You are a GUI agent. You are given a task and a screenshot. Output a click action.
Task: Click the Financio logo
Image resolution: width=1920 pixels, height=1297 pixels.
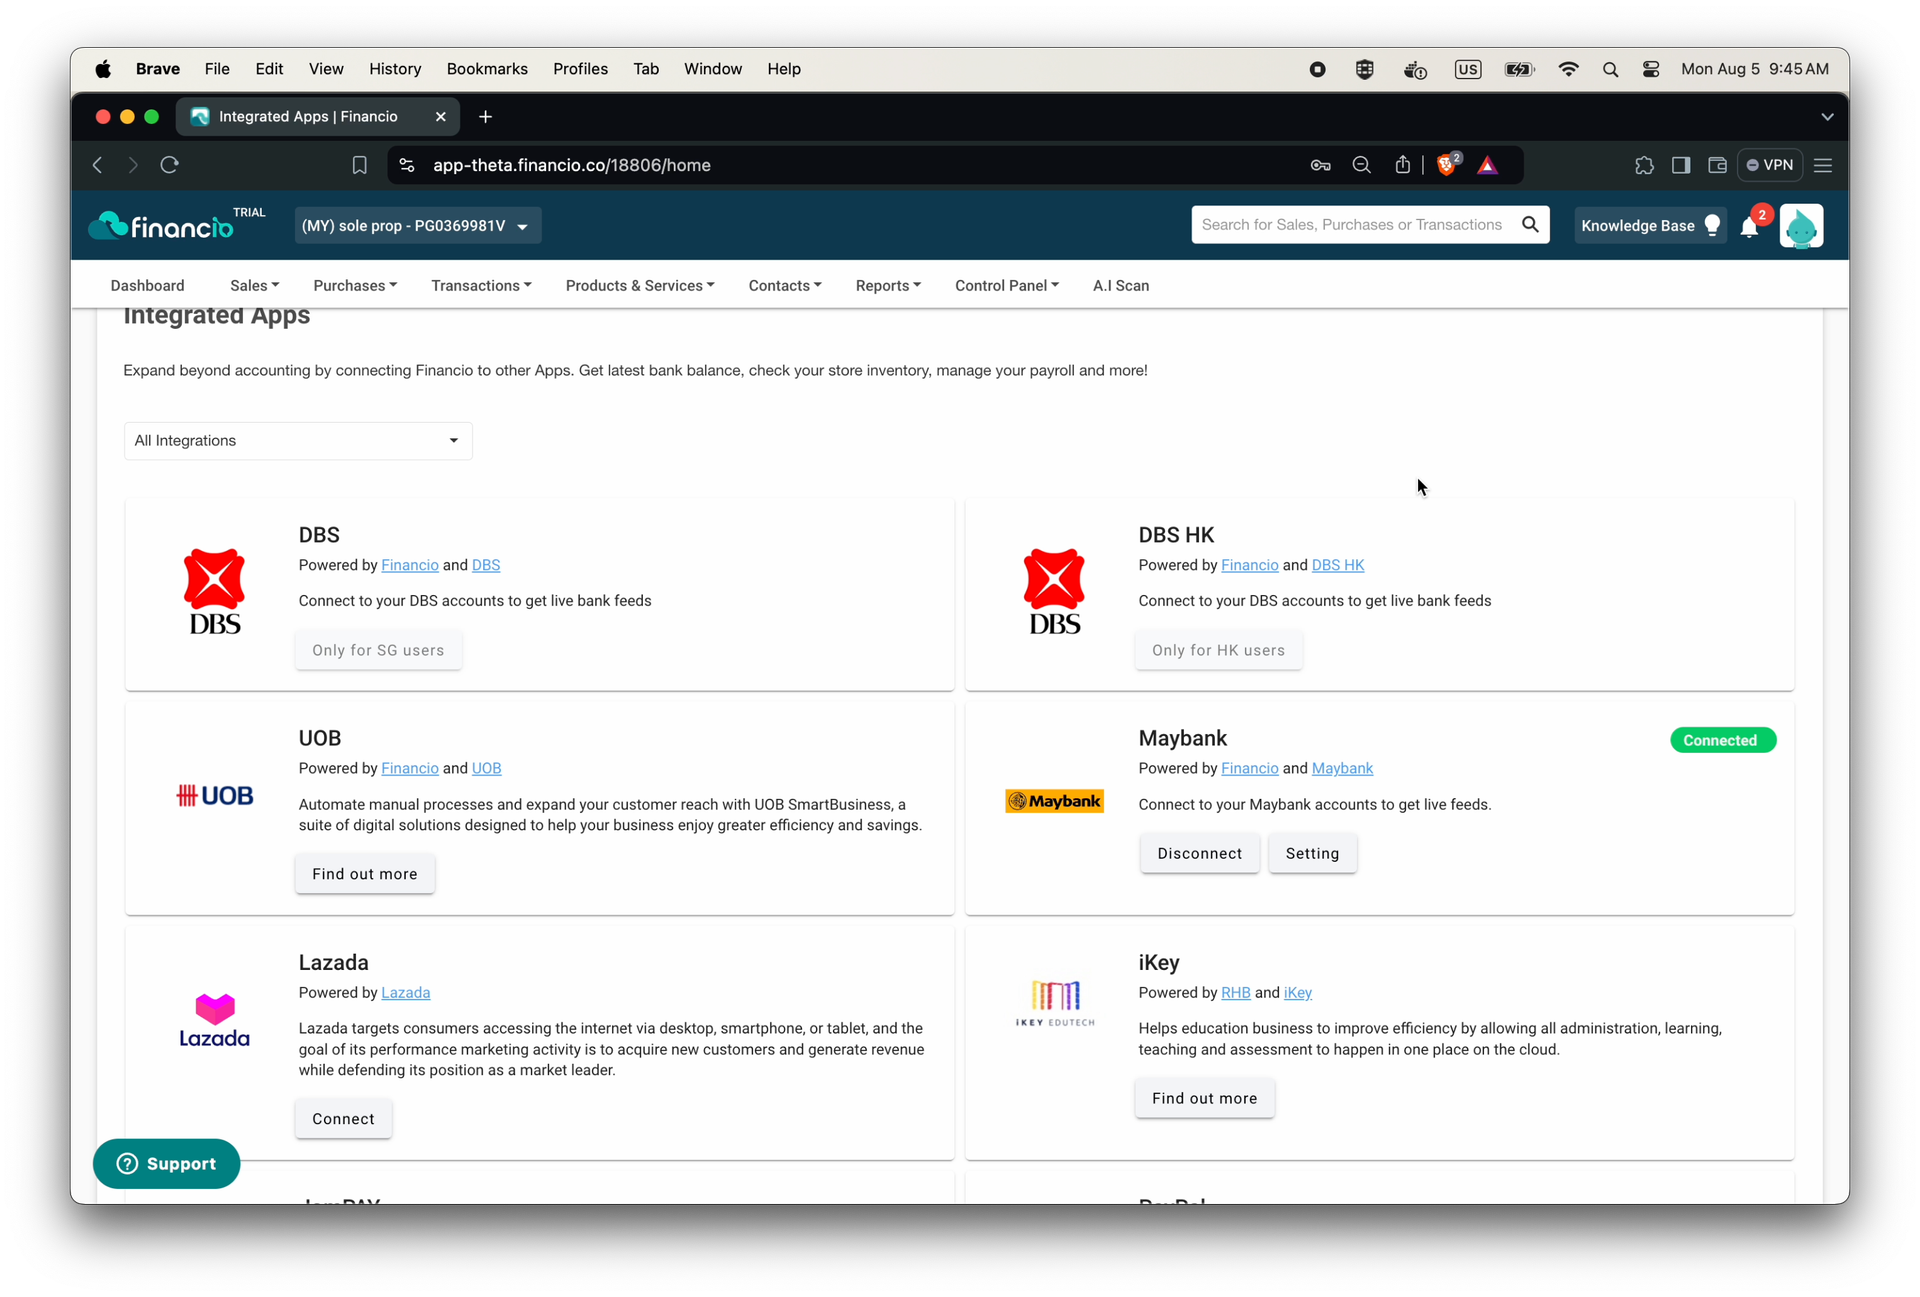pyautogui.click(x=161, y=226)
